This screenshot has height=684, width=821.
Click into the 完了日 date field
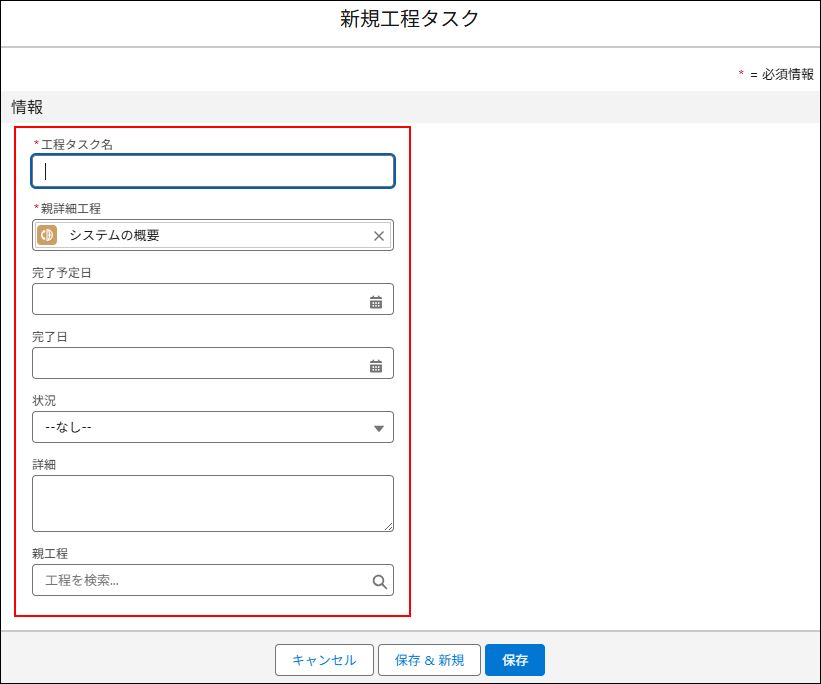pyautogui.click(x=195, y=363)
